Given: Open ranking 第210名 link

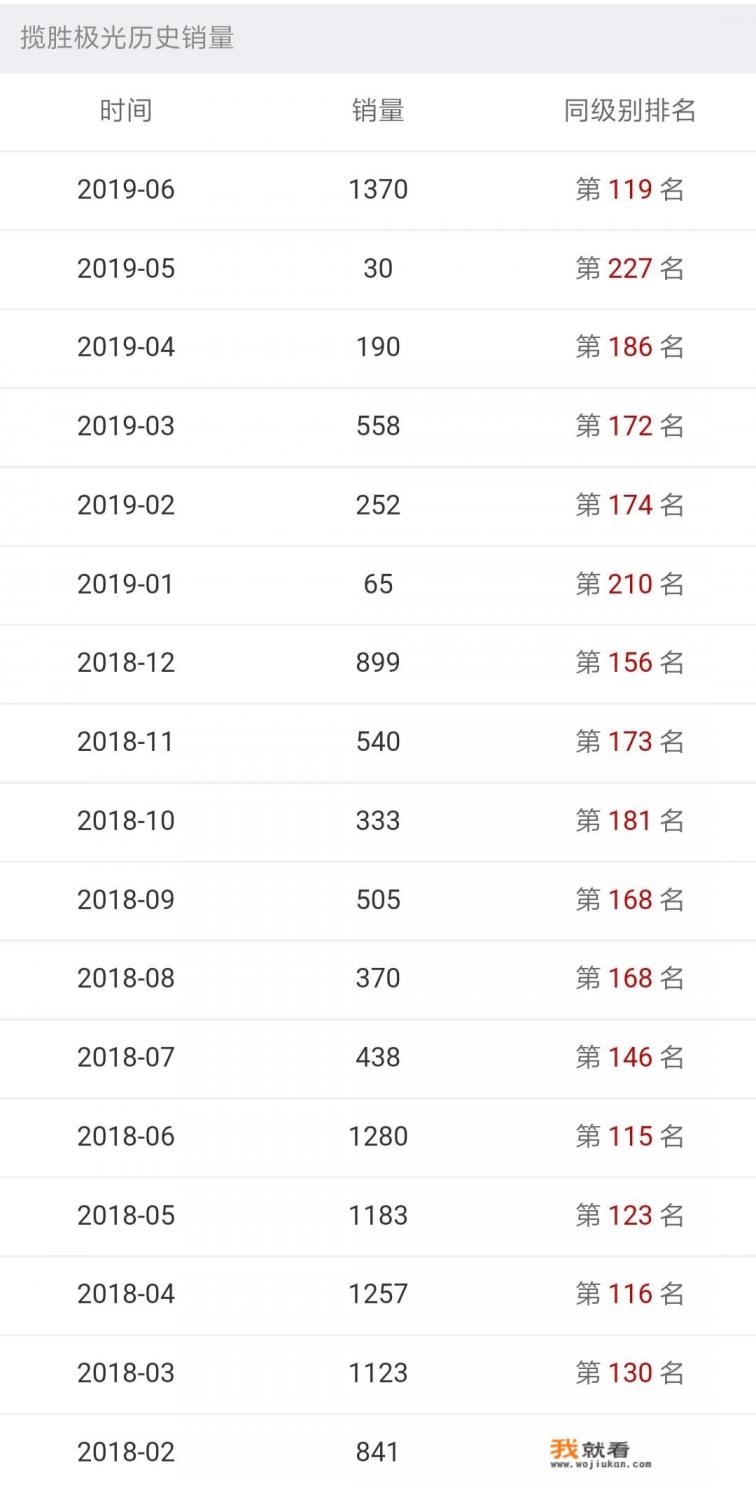Looking at the screenshot, I should [x=629, y=584].
